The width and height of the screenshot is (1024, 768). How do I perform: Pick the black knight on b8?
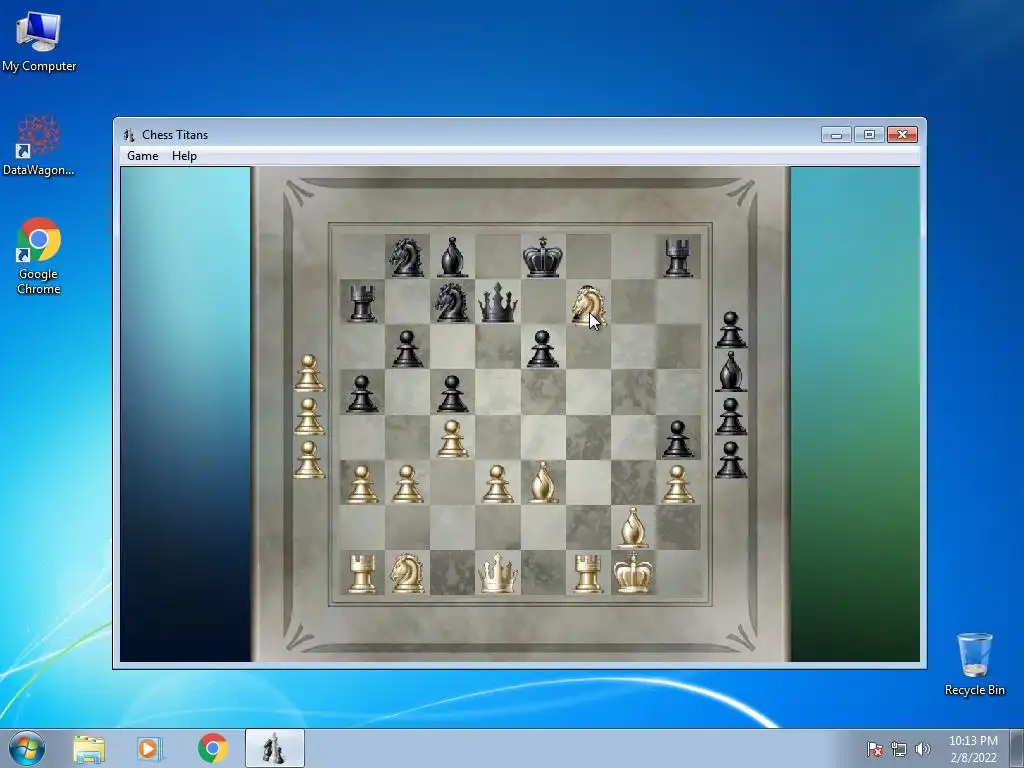(x=406, y=257)
